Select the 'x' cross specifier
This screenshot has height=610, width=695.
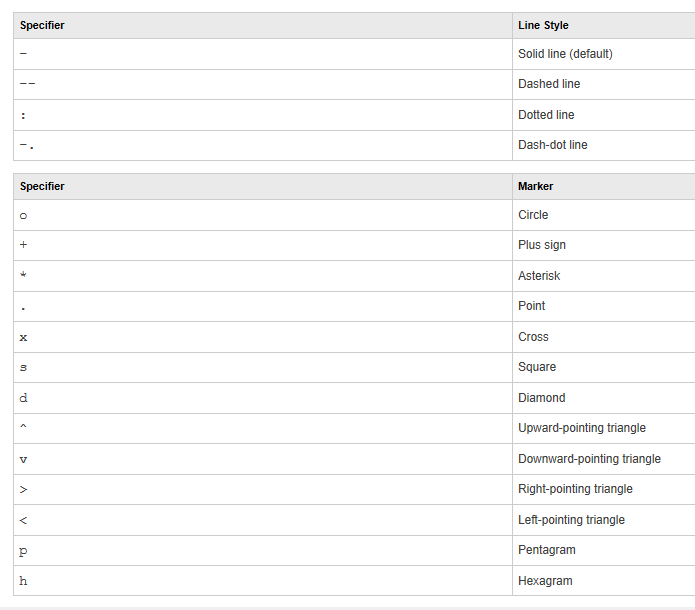[x=23, y=338]
